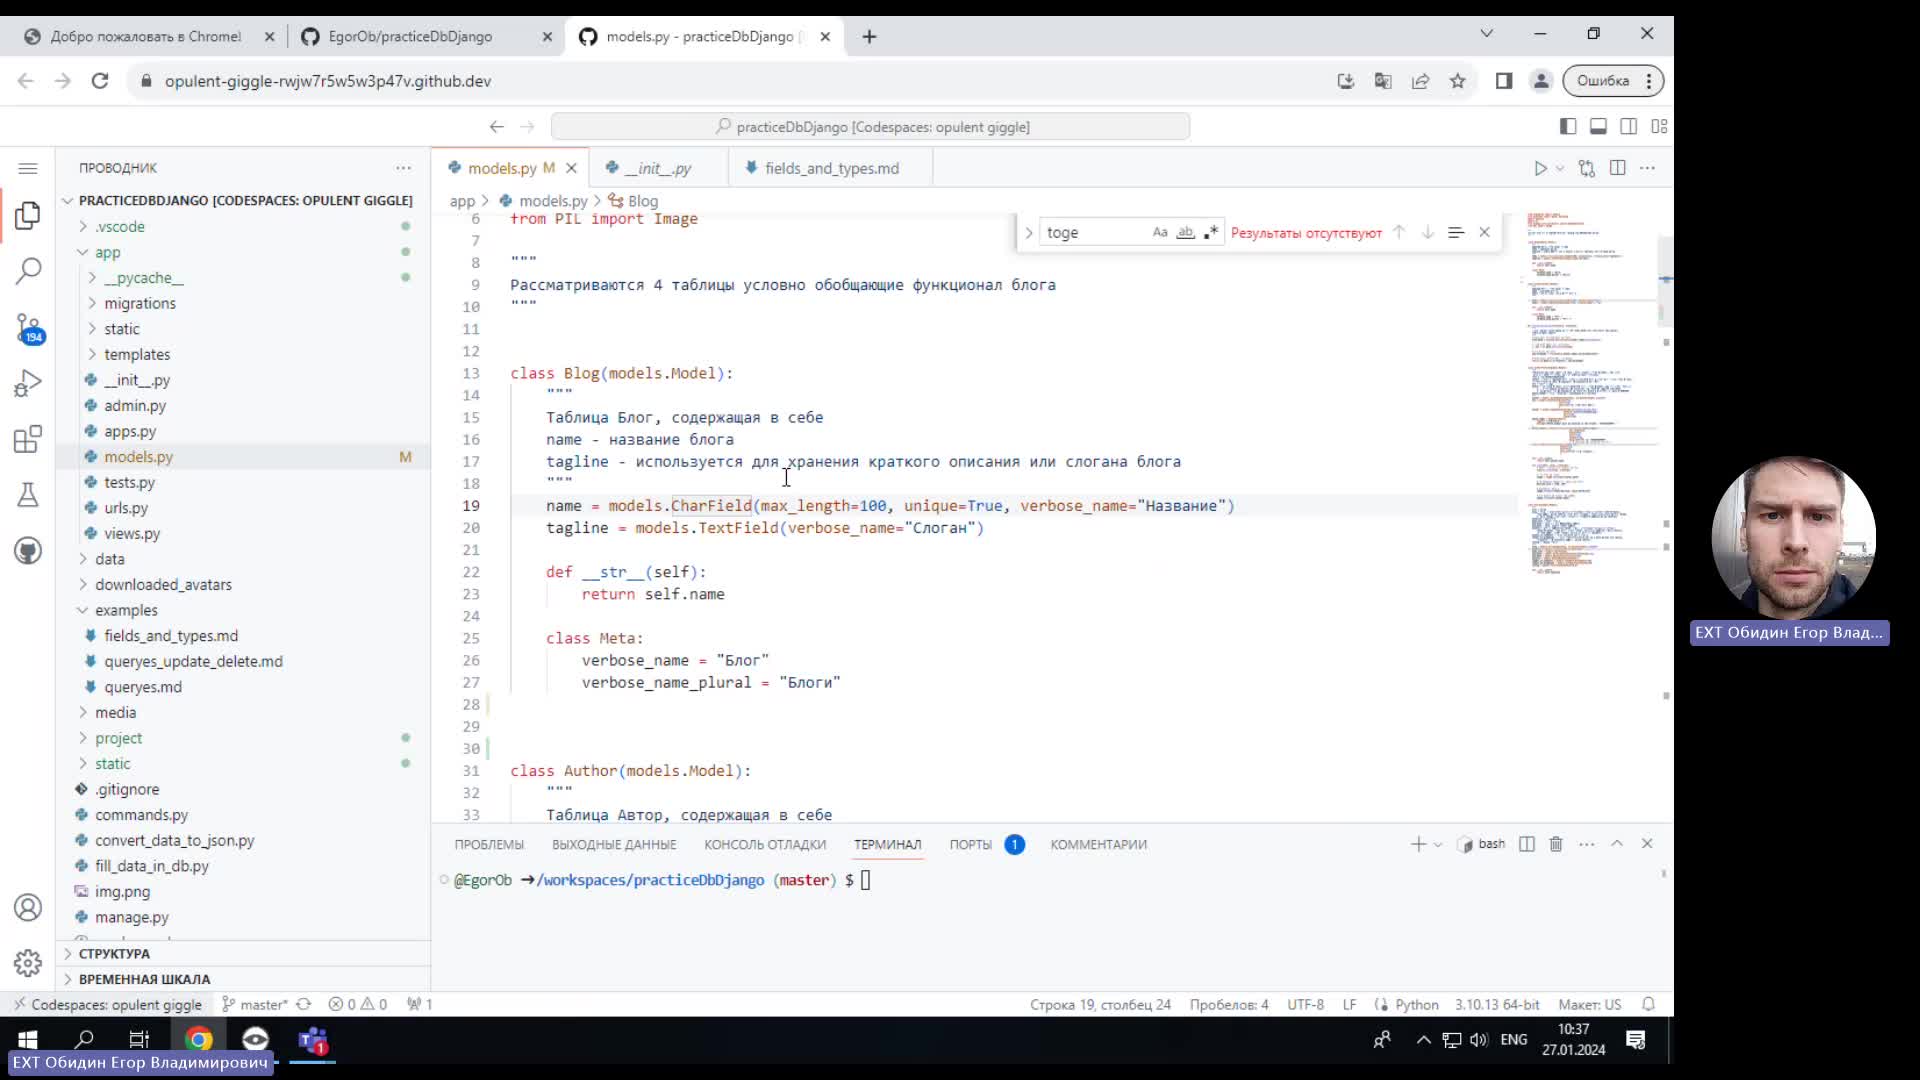Open the КОНСОЛЬ ОТЛАДКИ panel tab
This screenshot has height=1080, width=1920.
coord(765,844)
